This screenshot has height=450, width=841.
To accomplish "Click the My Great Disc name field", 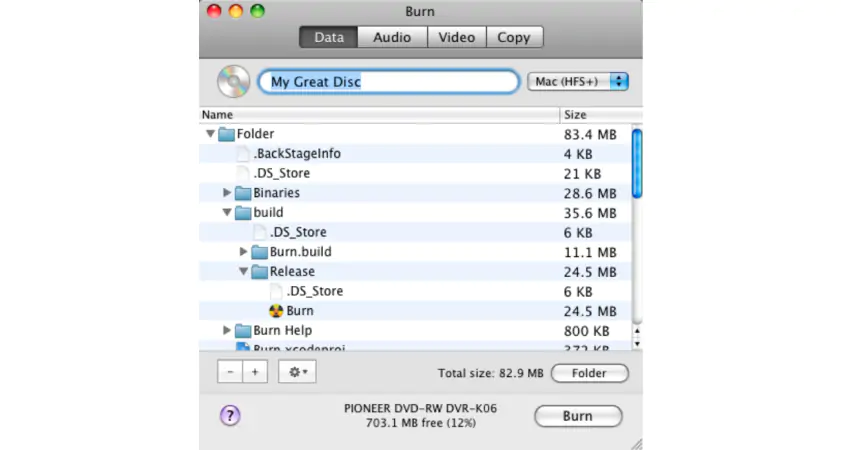I will 389,82.
